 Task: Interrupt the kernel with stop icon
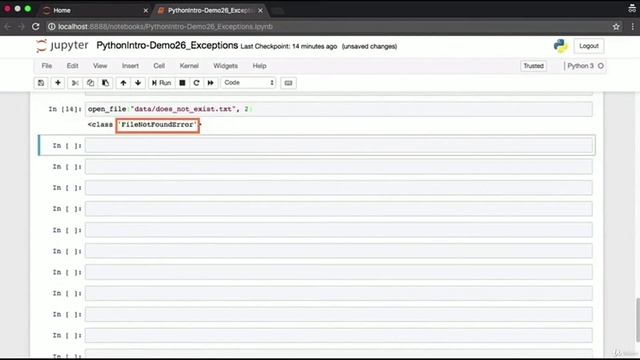click(182, 83)
